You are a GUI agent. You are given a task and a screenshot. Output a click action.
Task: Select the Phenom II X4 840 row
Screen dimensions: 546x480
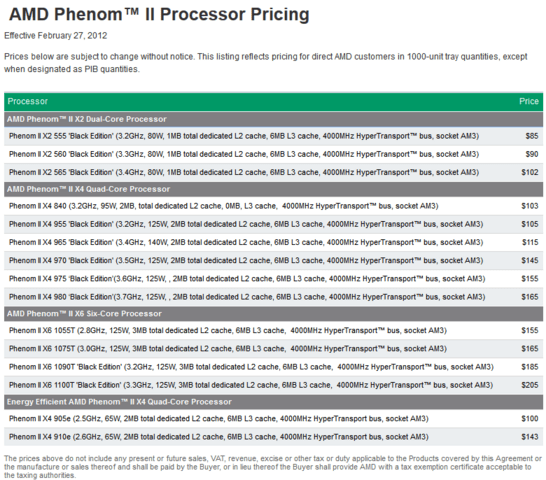(x=273, y=206)
